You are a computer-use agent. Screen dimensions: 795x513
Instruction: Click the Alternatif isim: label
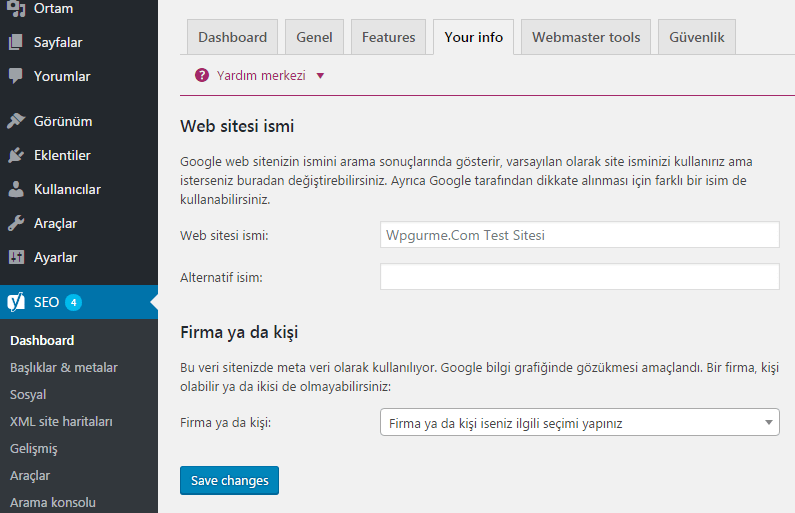221,277
